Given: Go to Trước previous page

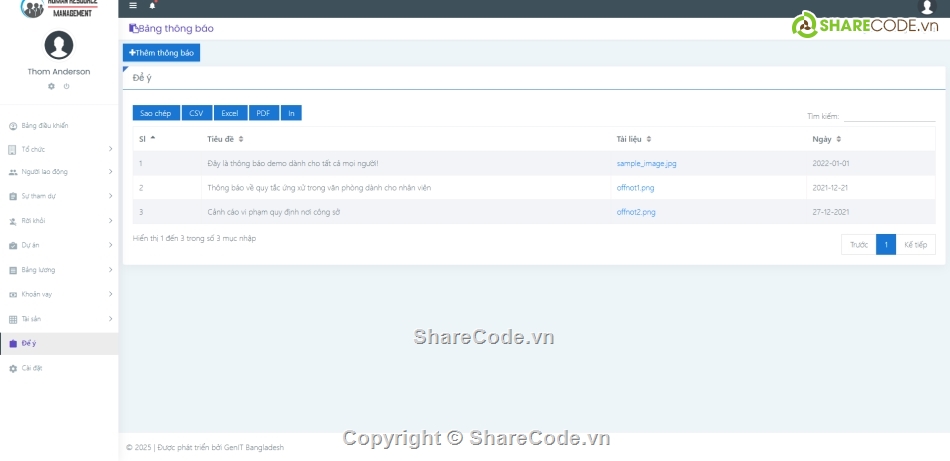Looking at the screenshot, I should click(x=859, y=245).
